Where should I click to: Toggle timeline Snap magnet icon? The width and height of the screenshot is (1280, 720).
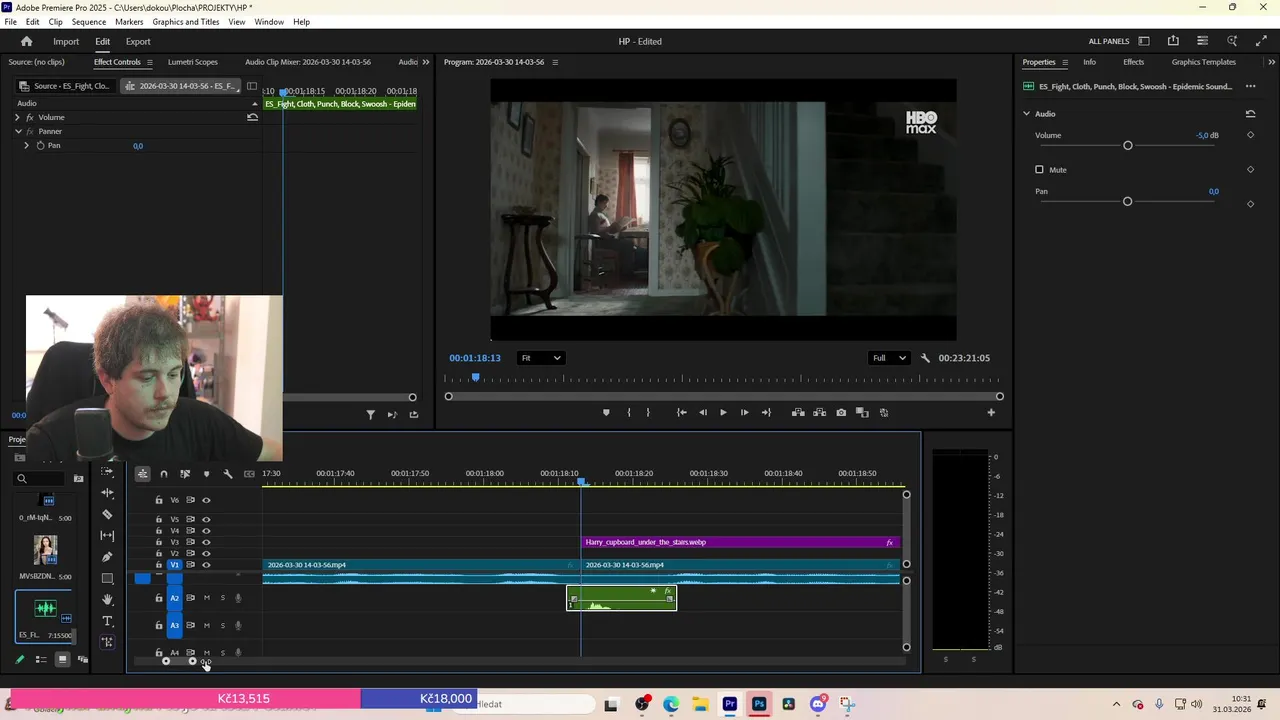[x=164, y=474]
